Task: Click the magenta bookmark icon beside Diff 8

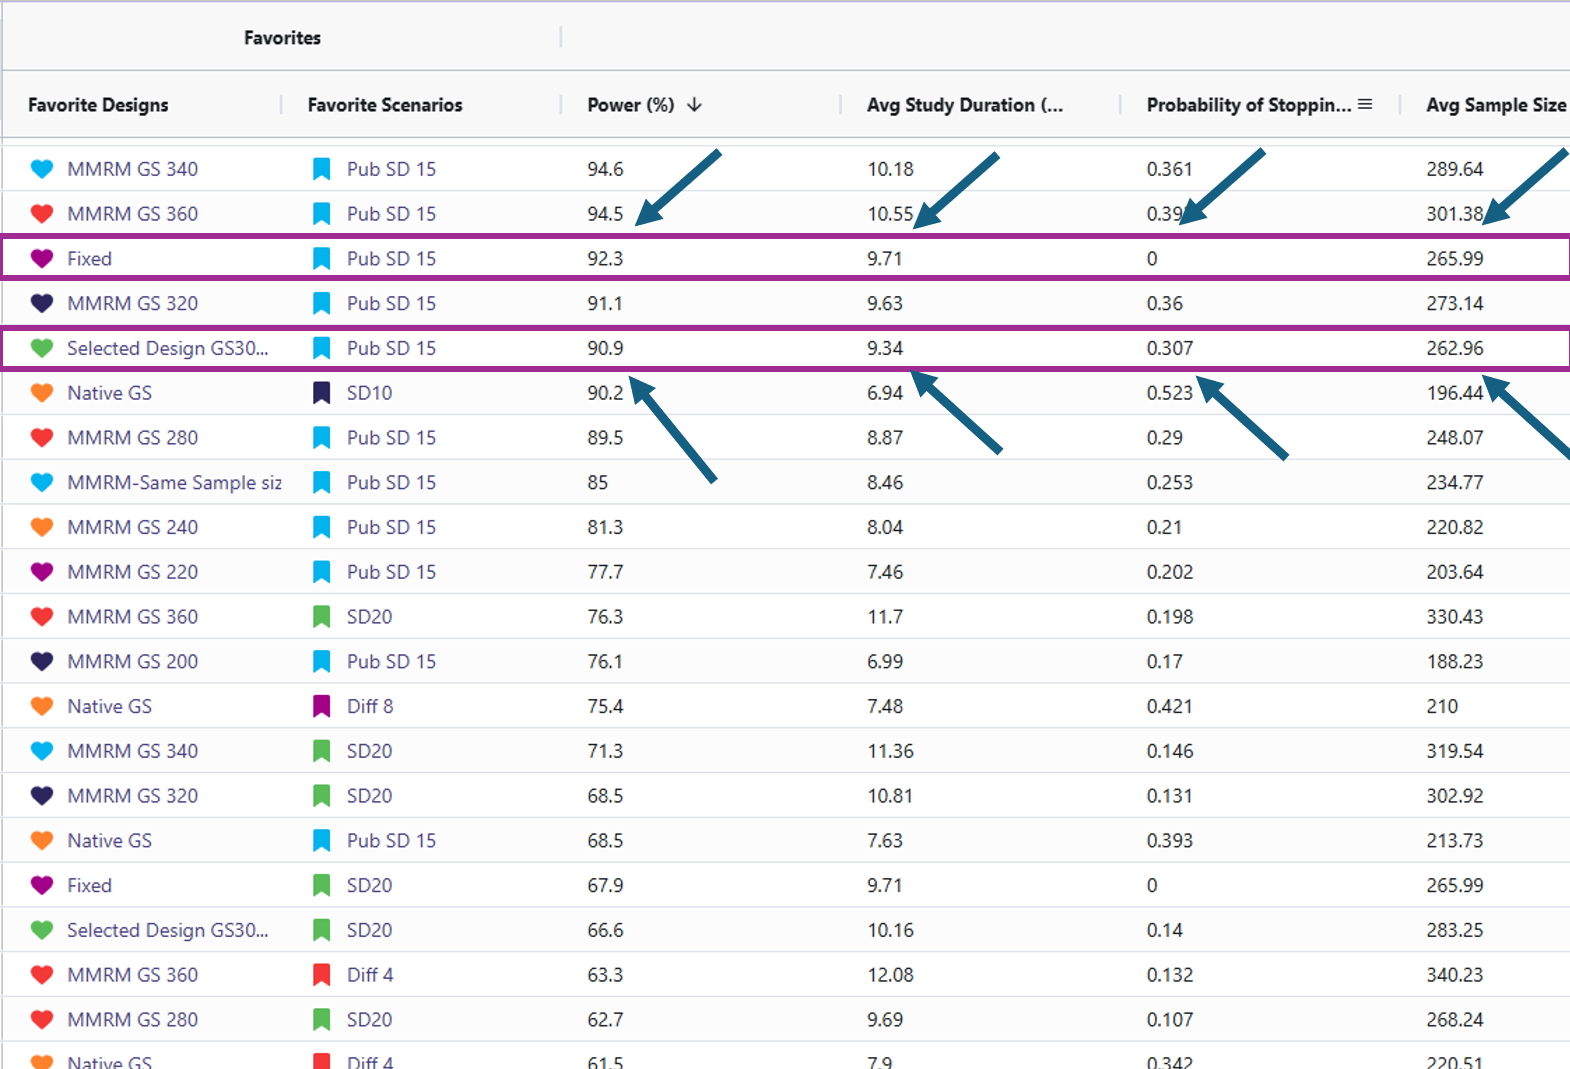Action: [321, 706]
